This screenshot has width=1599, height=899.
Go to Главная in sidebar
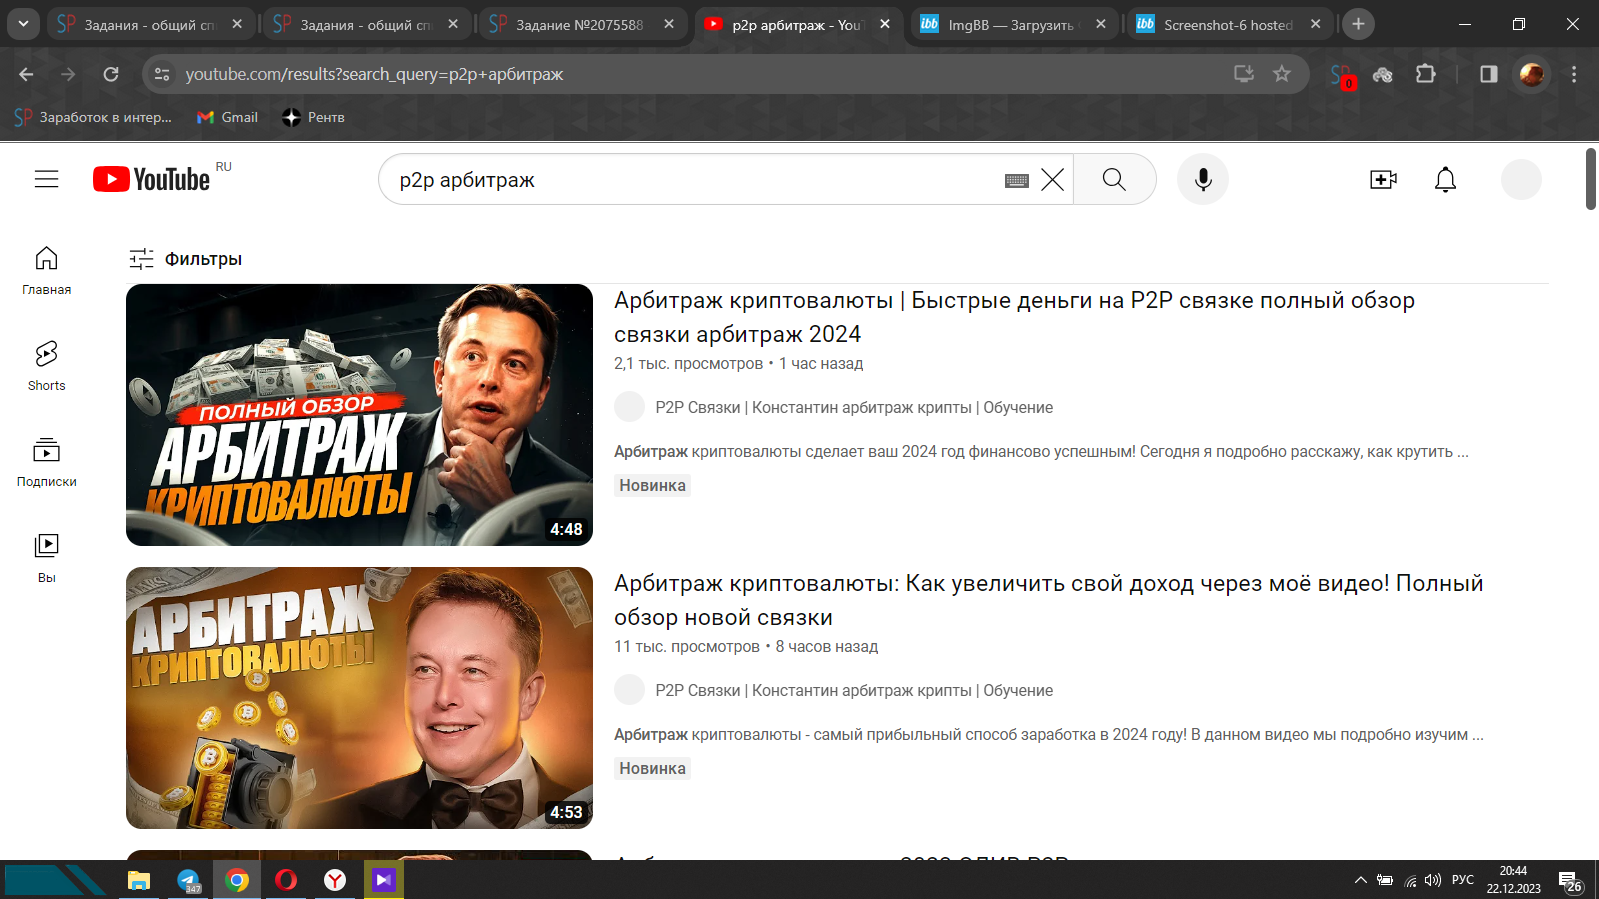[46, 270]
